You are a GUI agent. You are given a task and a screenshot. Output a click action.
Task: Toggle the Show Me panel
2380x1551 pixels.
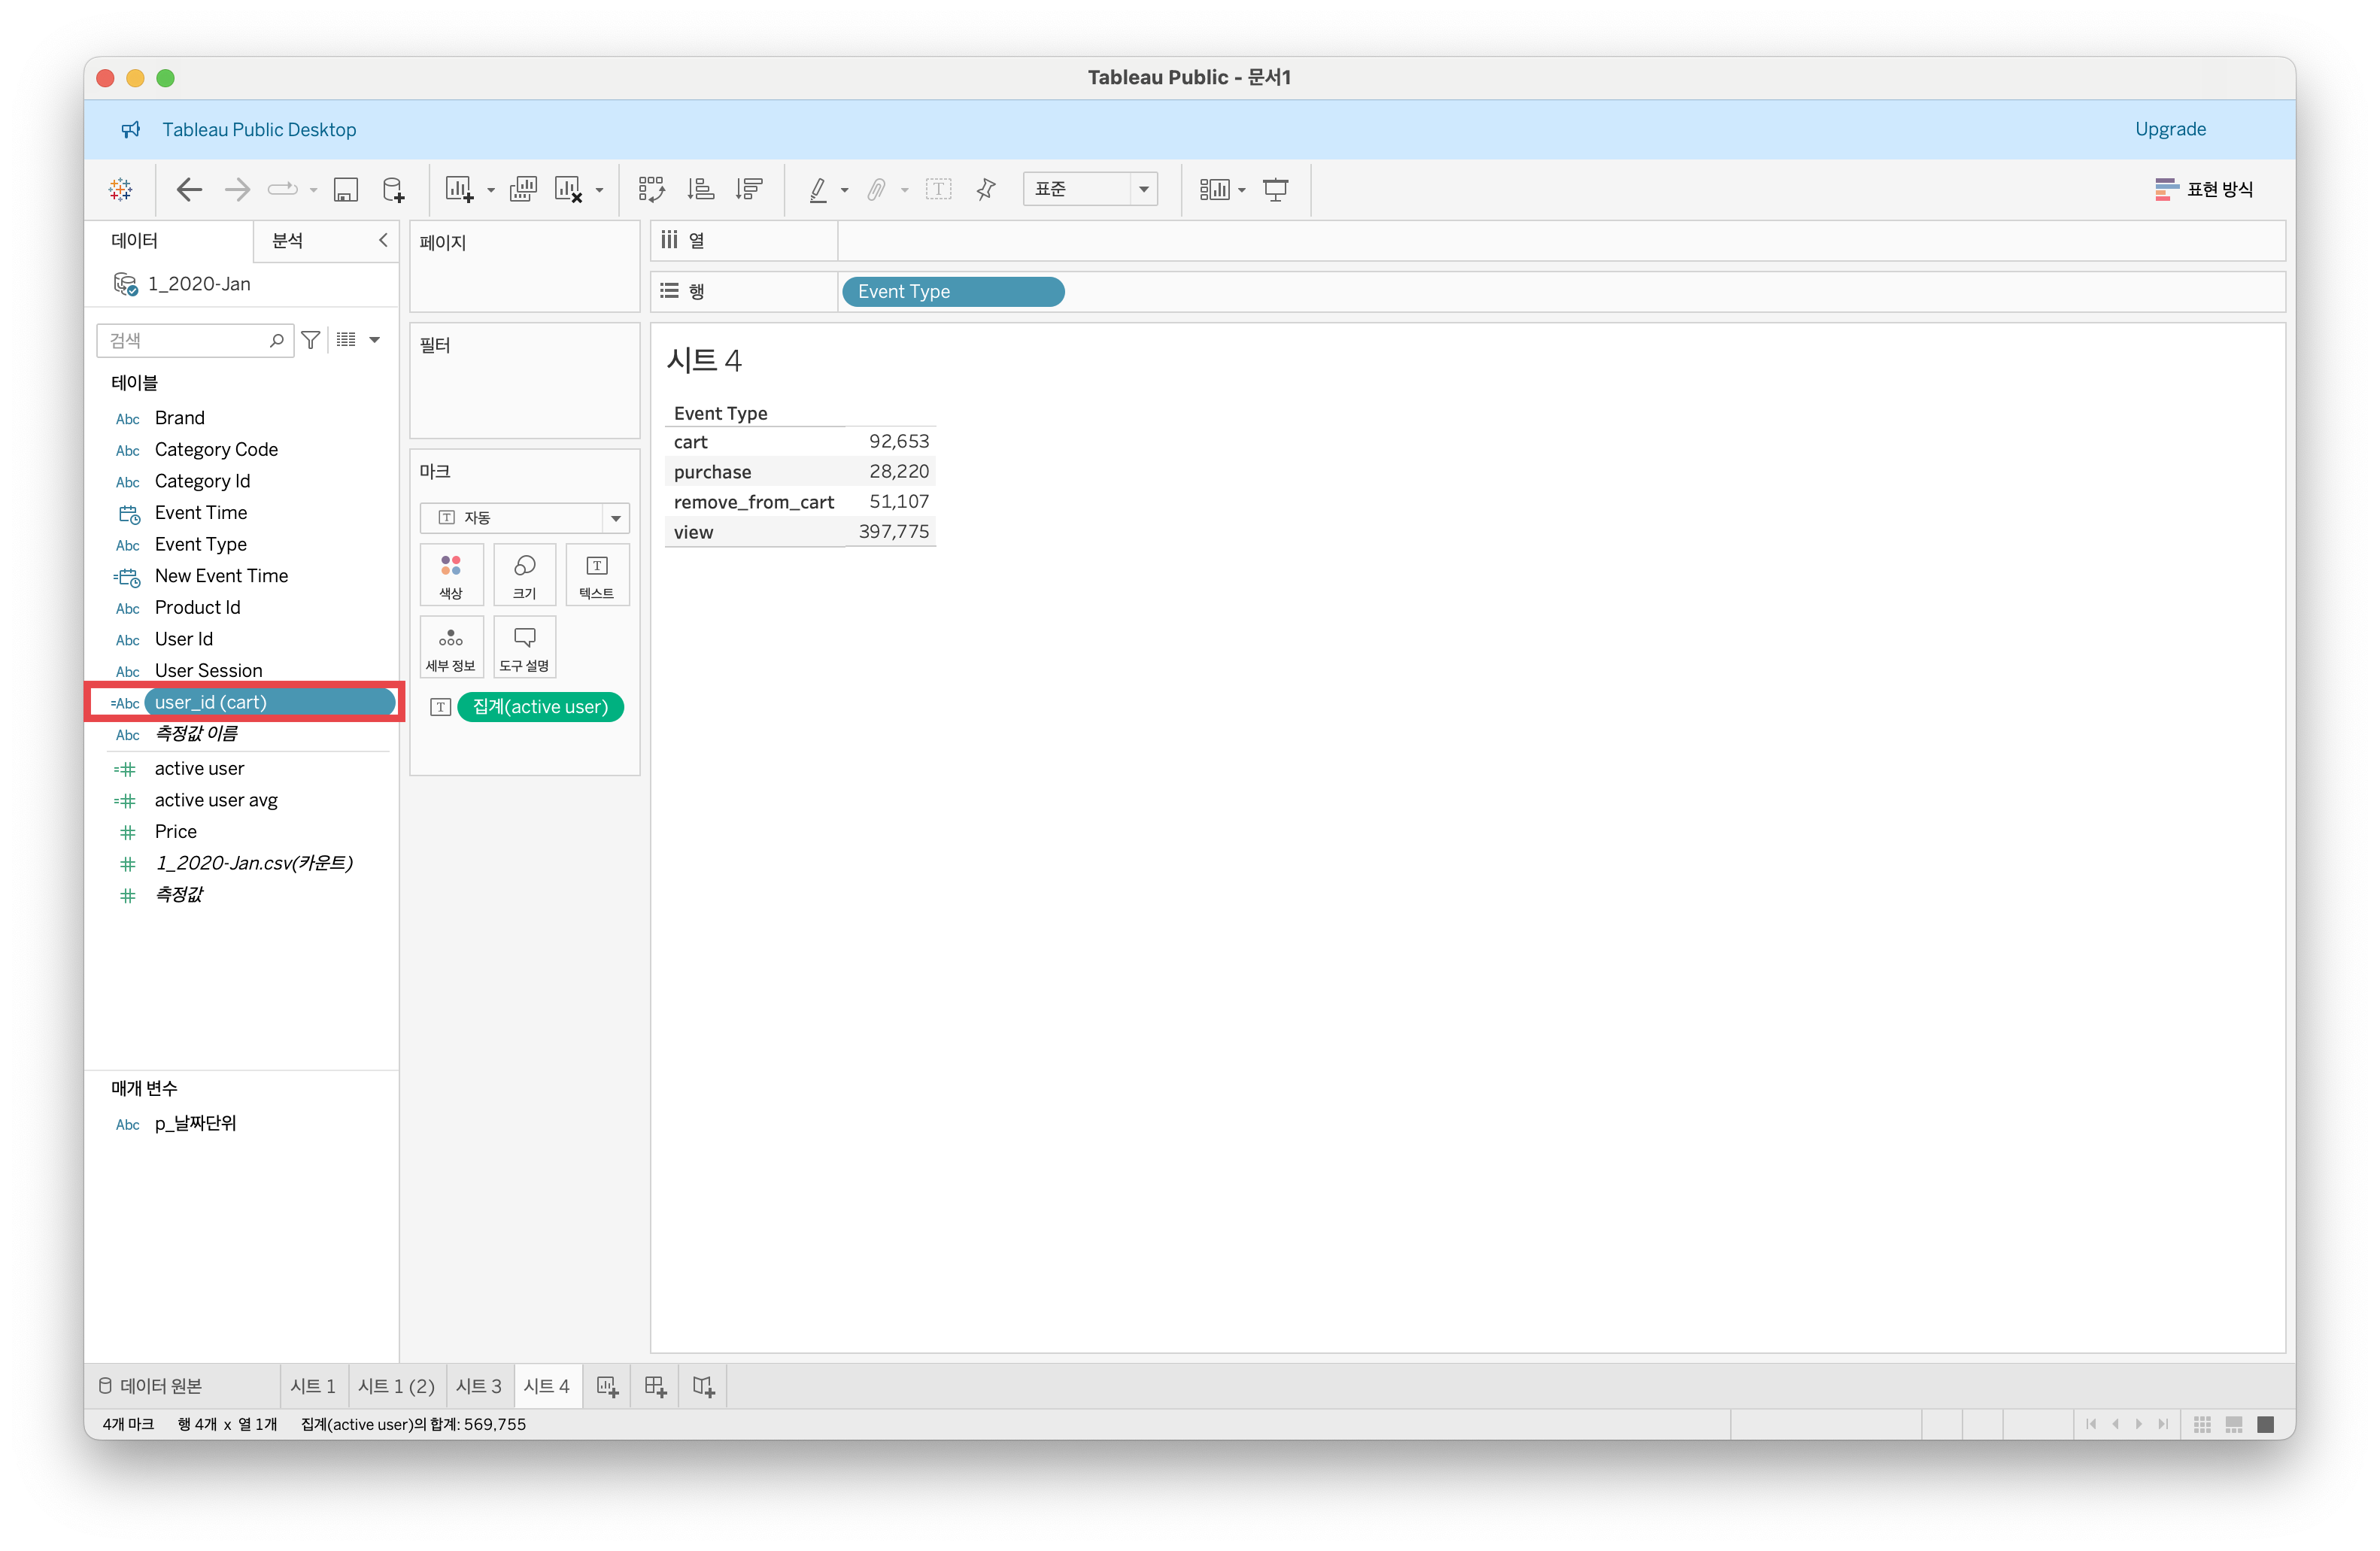pos(2204,189)
